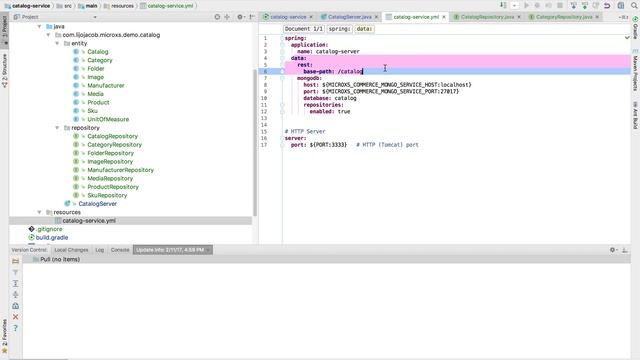Select the CatalogServer class
The height and width of the screenshot is (360, 640).
(98, 204)
